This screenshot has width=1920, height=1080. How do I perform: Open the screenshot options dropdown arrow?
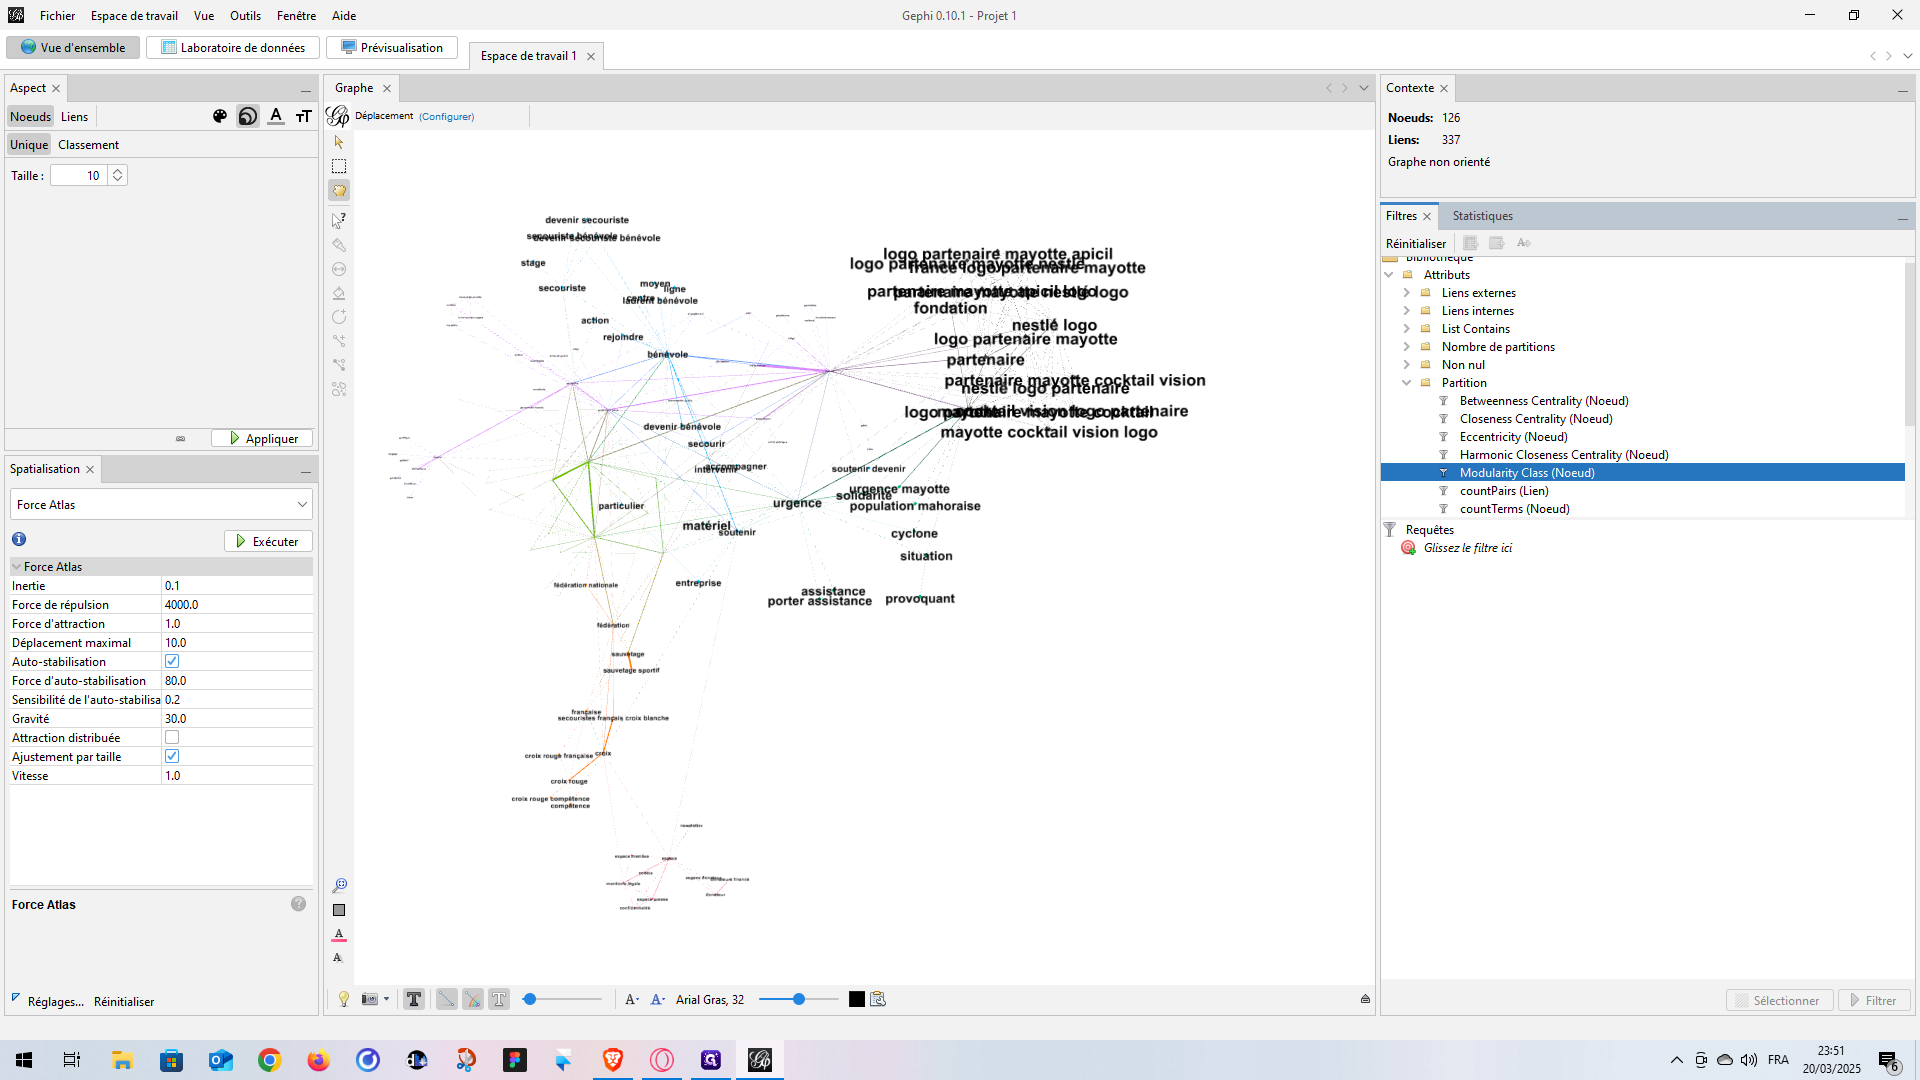[386, 999]
